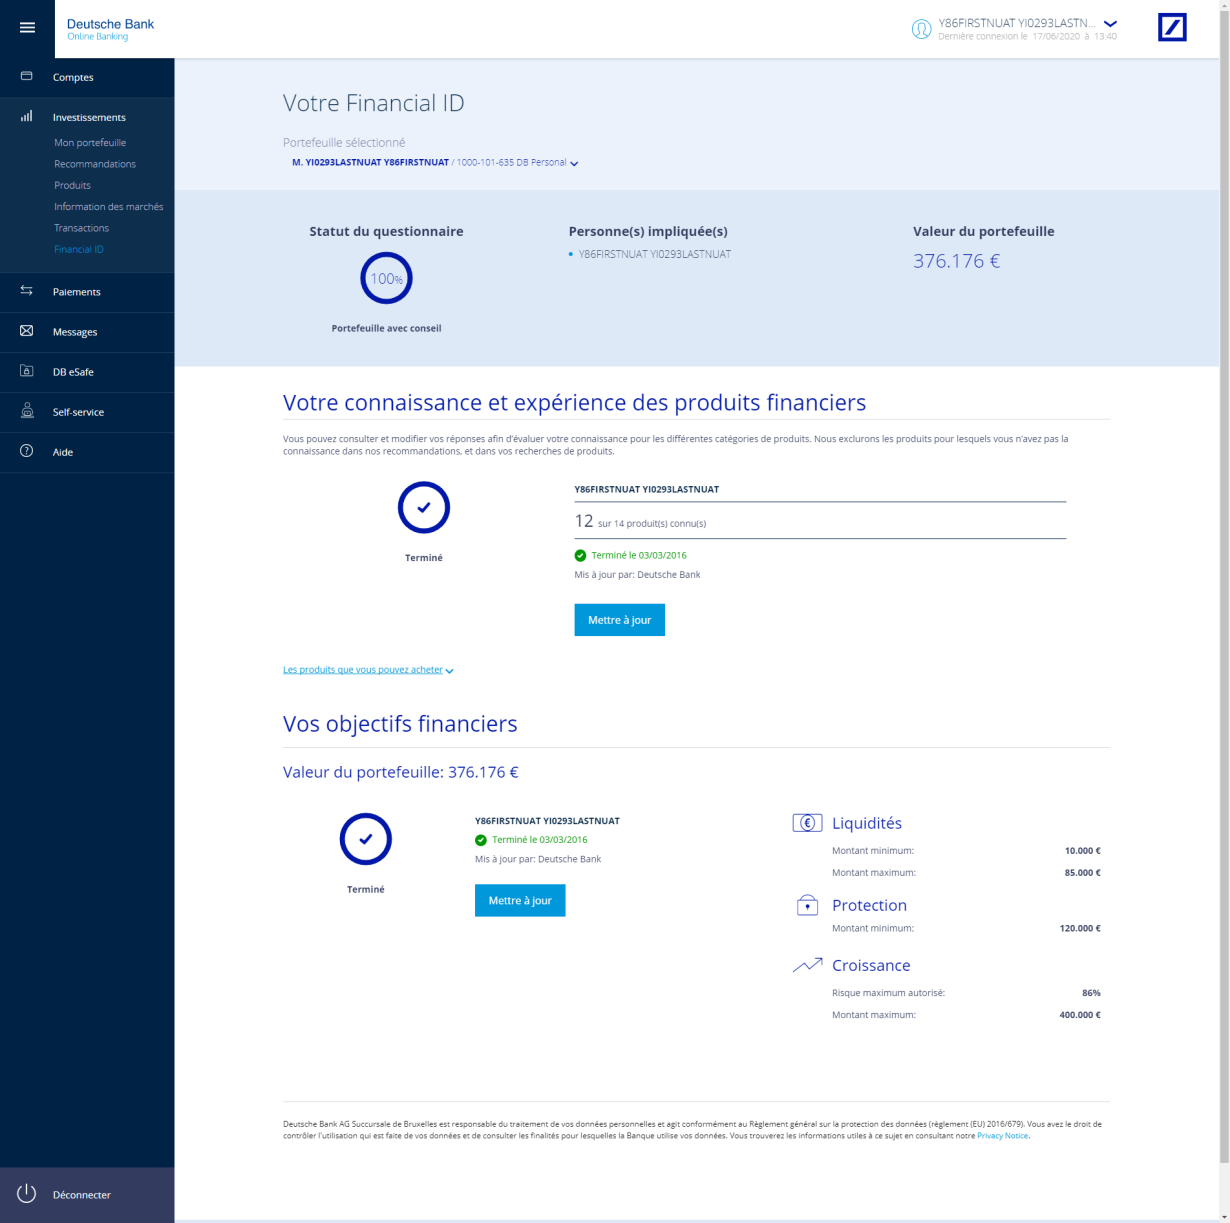Click the 100% questionnaire progress circle
The height and width of the screenshot is (1223, 1230).
point(386,278)
